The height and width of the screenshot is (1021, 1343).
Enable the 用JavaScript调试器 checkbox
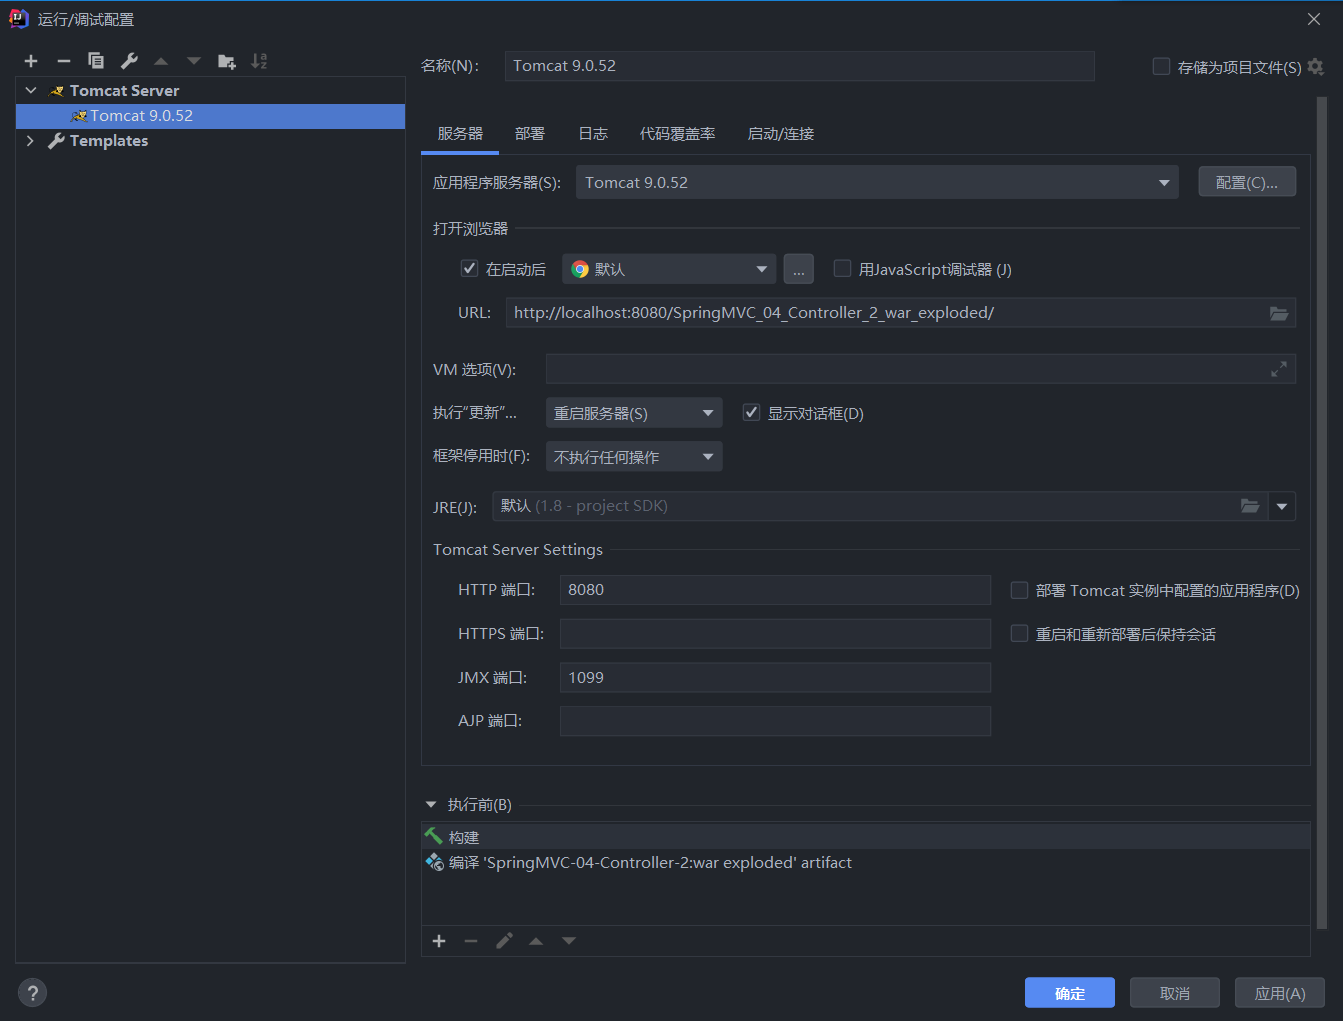point(841,268)
